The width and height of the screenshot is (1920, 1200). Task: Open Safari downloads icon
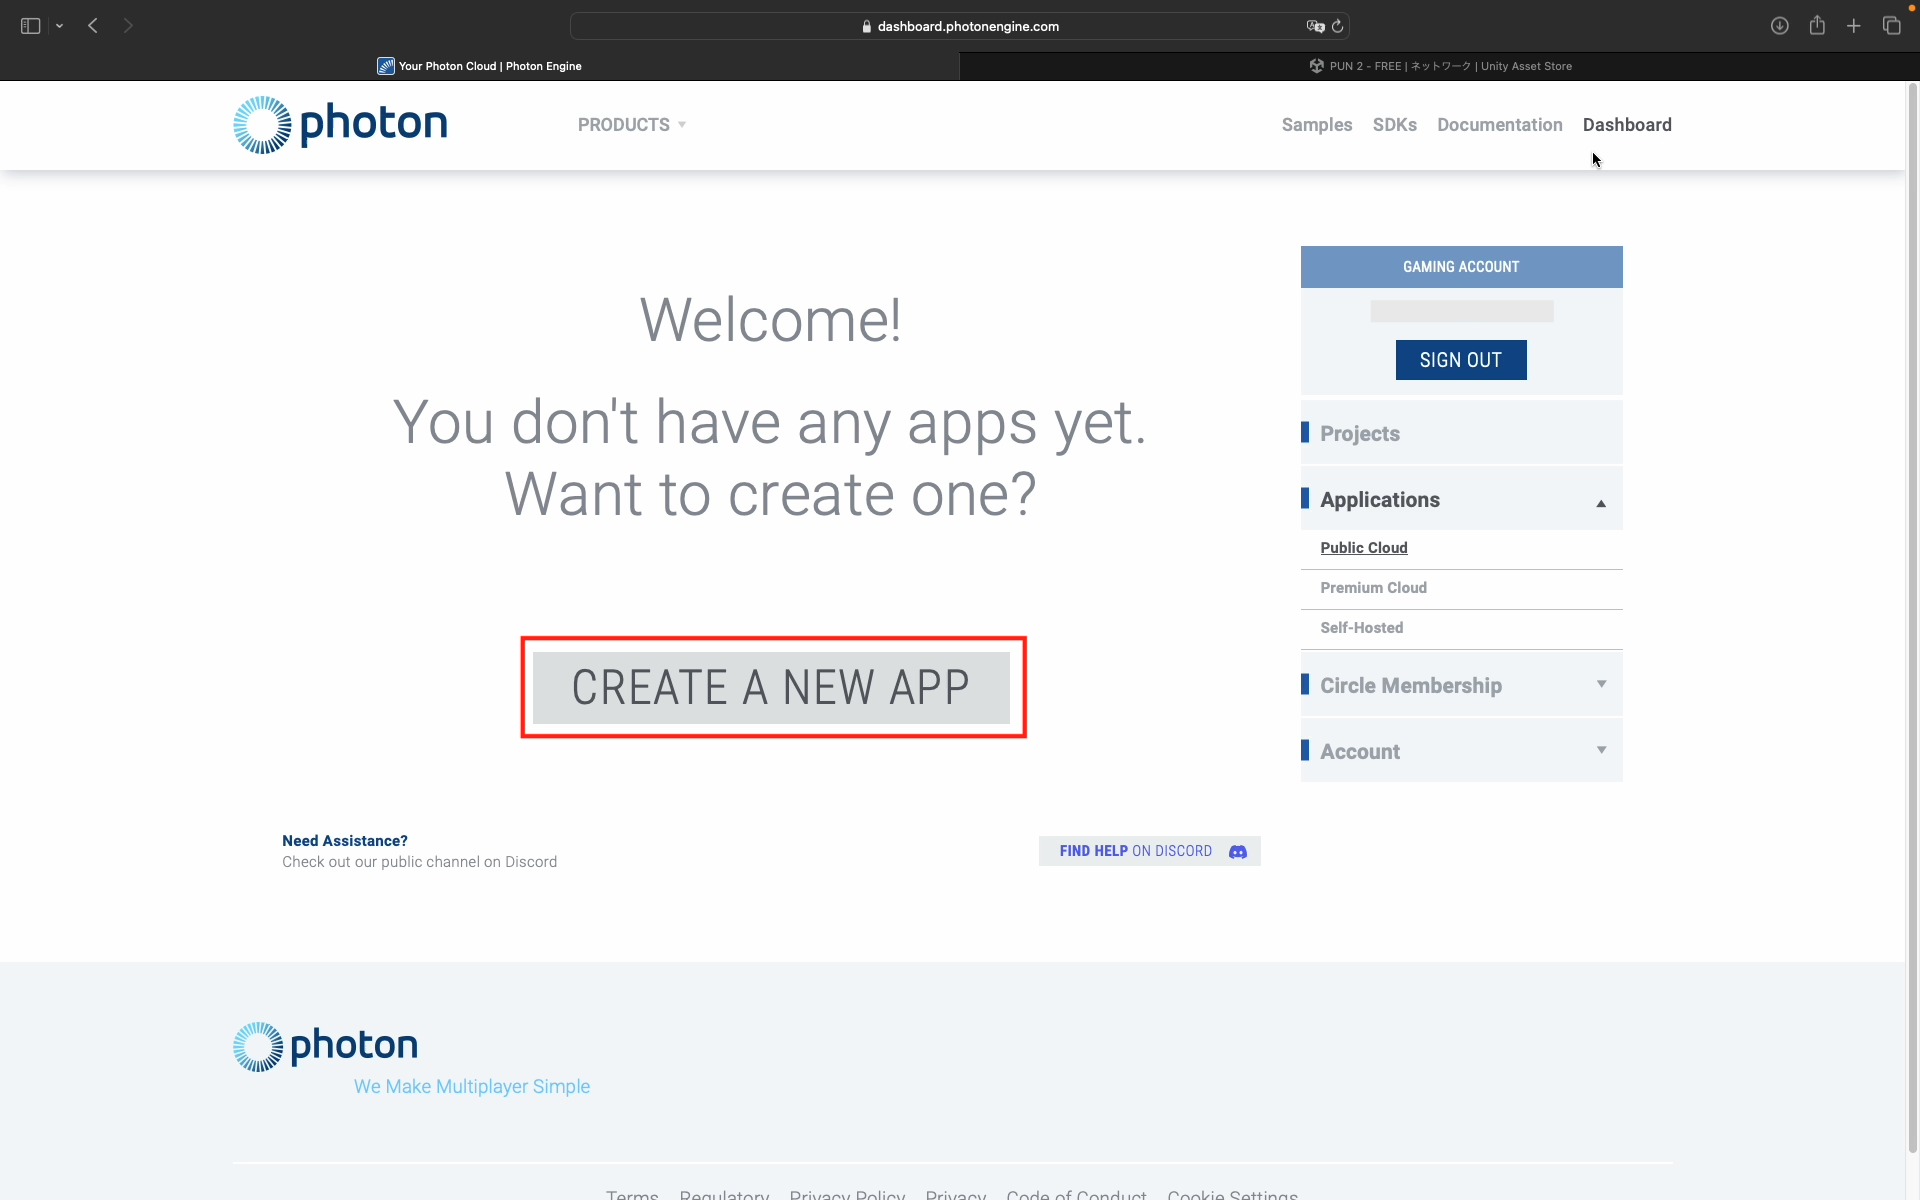(1779, 26)
